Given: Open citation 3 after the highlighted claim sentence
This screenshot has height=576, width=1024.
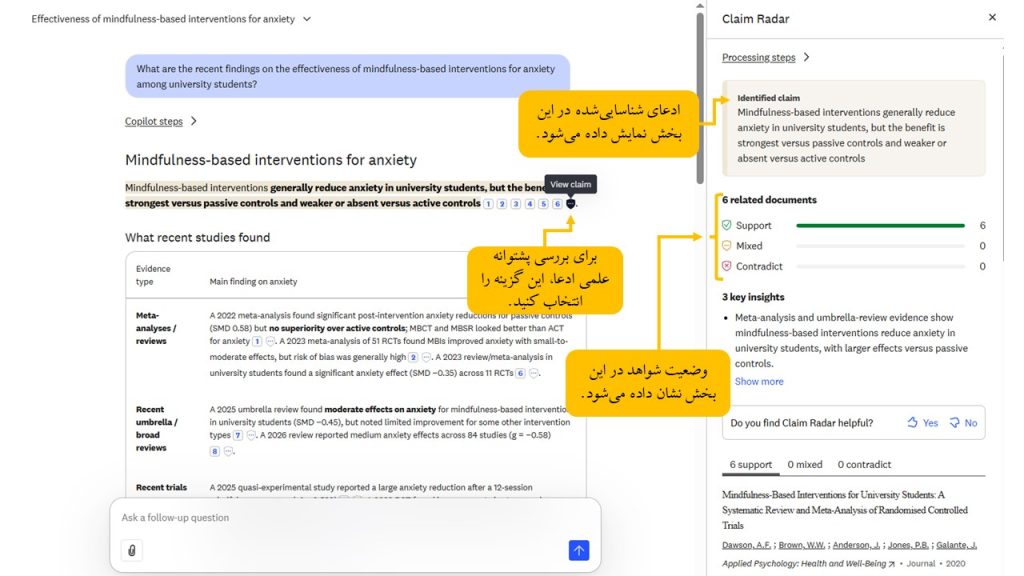Looking at the screenshot, I should [515, 204].
